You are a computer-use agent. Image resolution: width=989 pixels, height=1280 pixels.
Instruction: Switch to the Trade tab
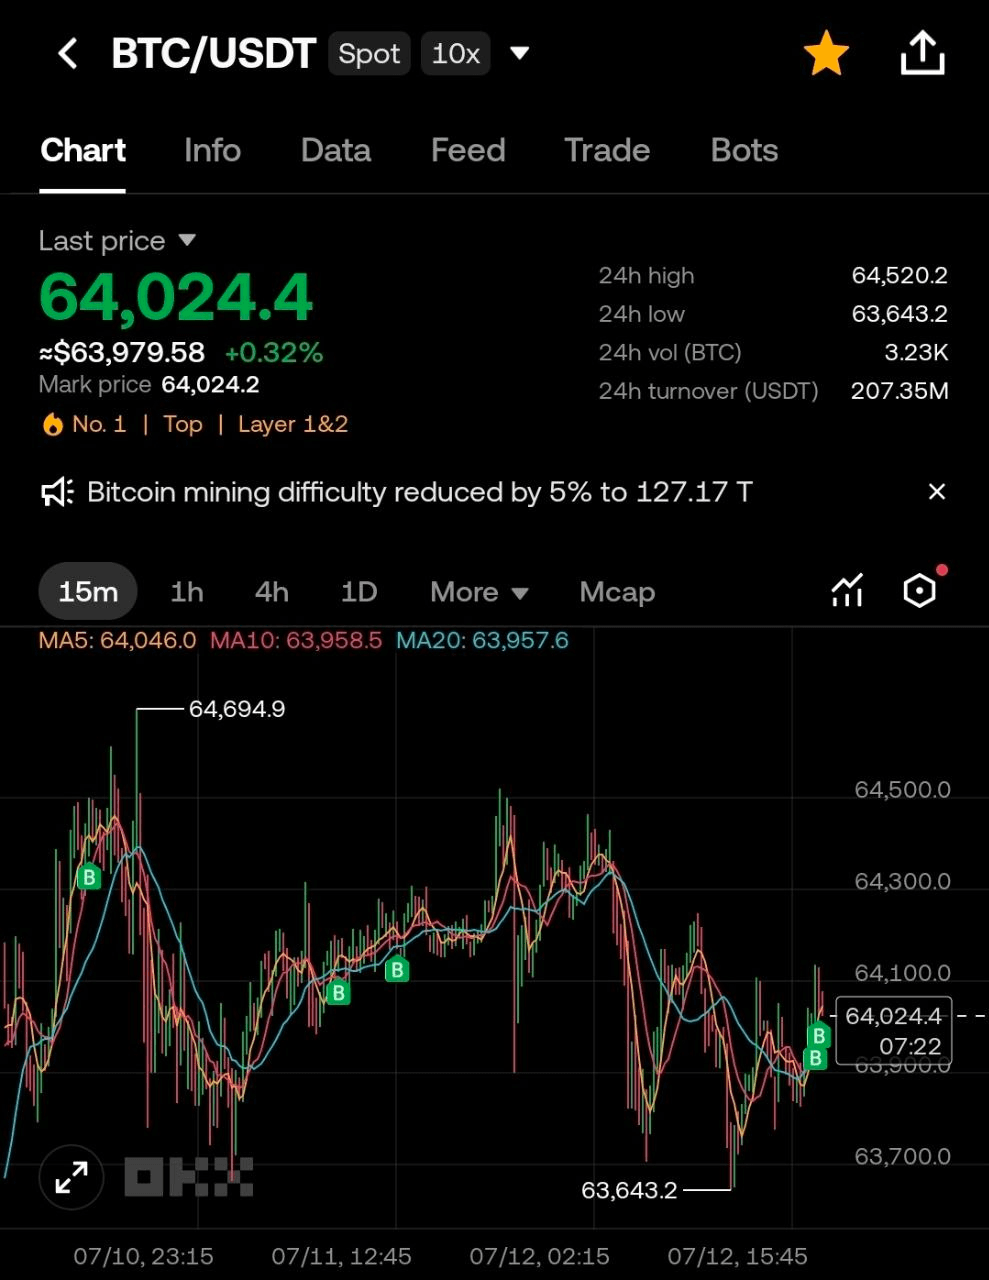[607, 151]
